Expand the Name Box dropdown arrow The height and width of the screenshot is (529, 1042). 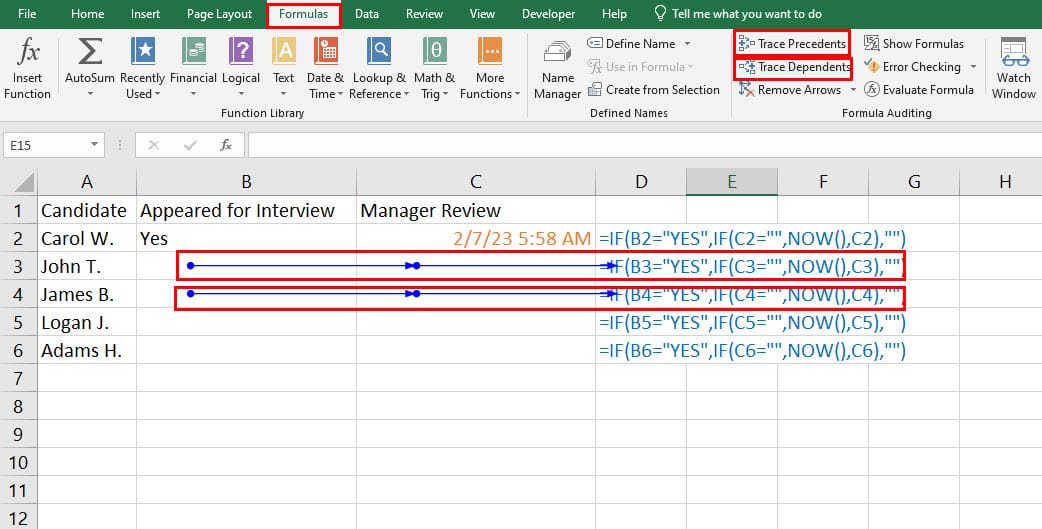(x=94, y=145)
